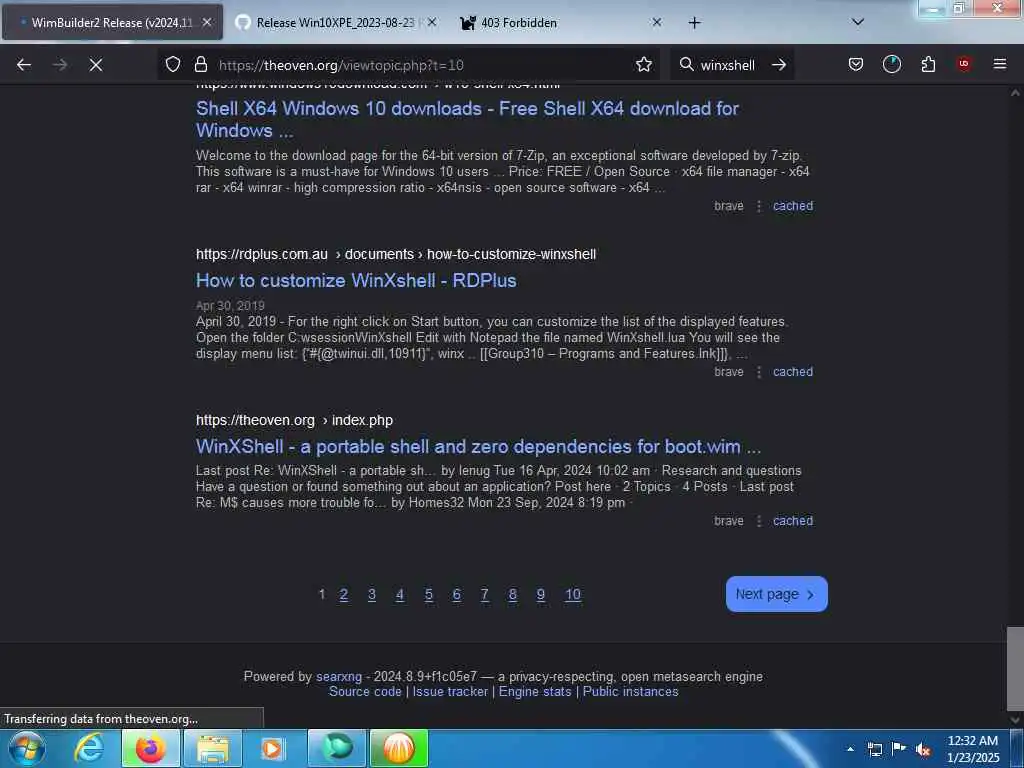Launch Internet Explorer from taskbar
1024x768 pixels.
pyautogui.click(x=89, y=748)
